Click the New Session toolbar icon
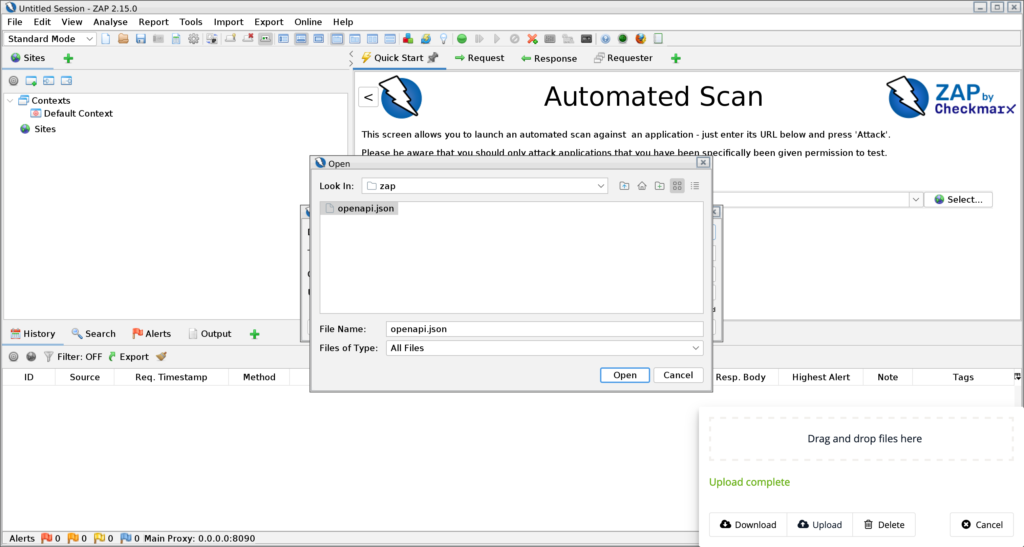 106,39
